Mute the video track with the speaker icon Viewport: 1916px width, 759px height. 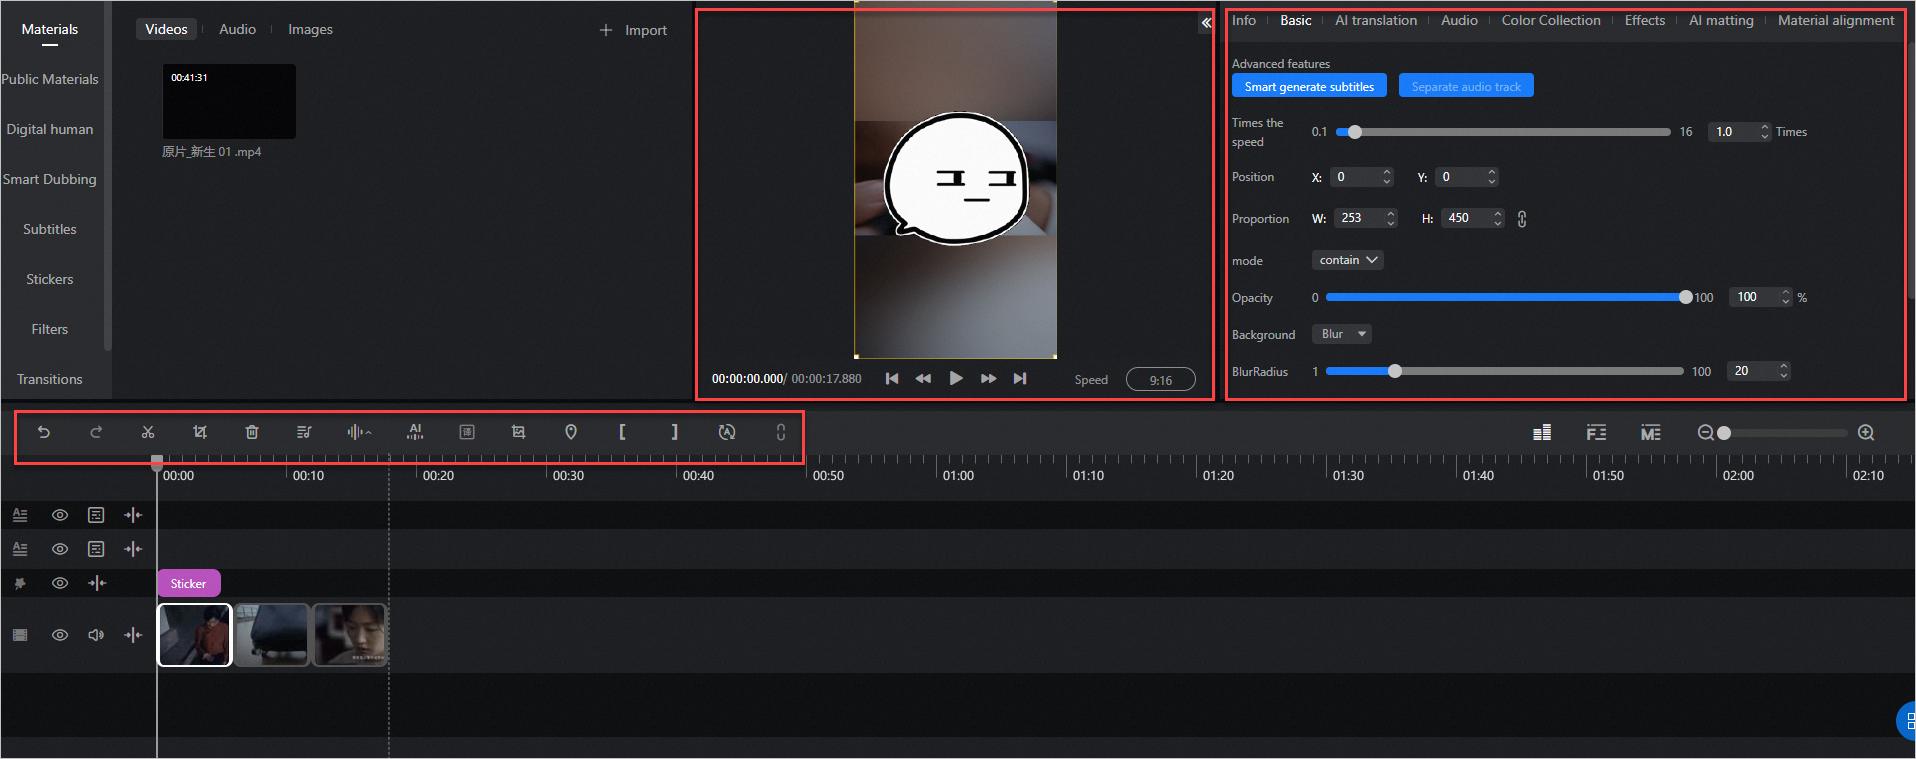(x=96, y=635)
